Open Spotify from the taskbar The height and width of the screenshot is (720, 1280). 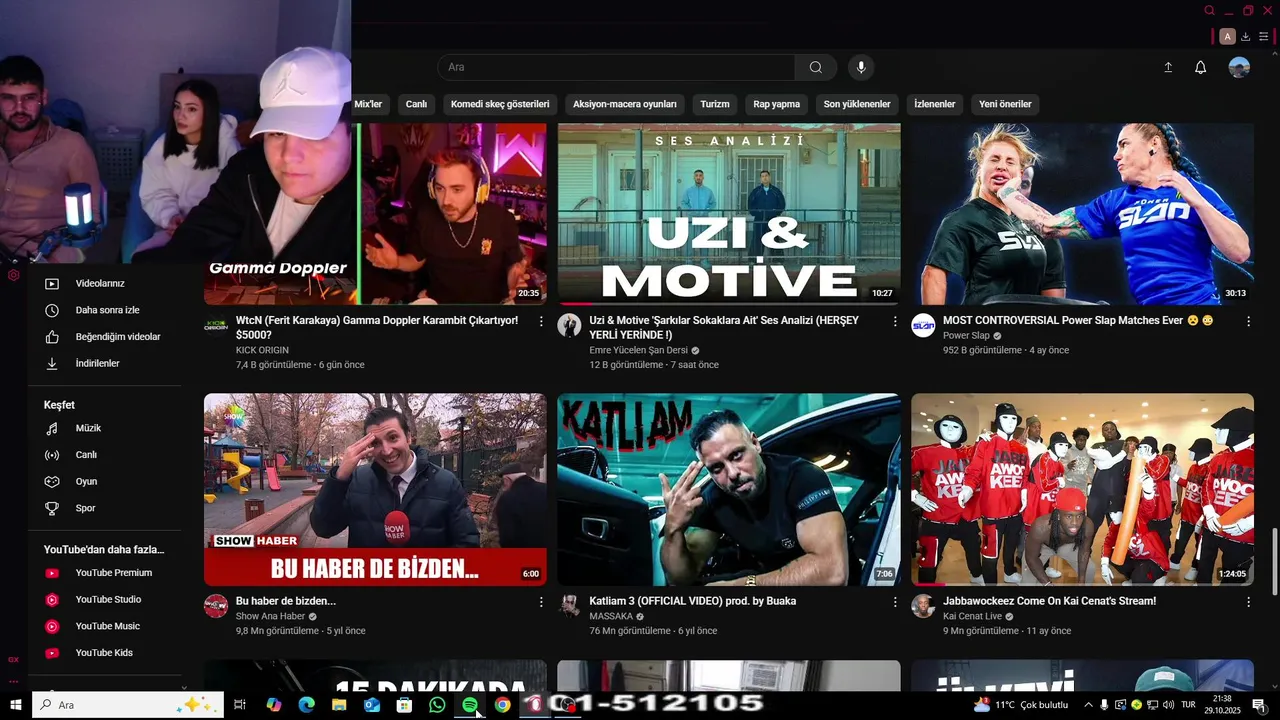[470, 705]
